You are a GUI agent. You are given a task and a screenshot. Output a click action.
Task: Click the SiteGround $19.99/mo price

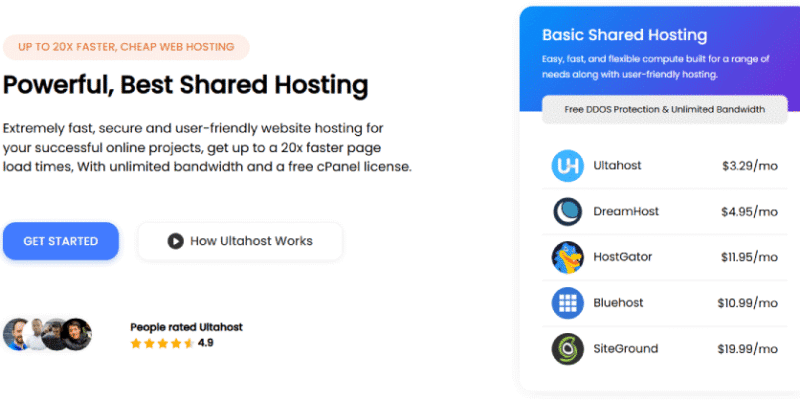[x=747, y=349]
